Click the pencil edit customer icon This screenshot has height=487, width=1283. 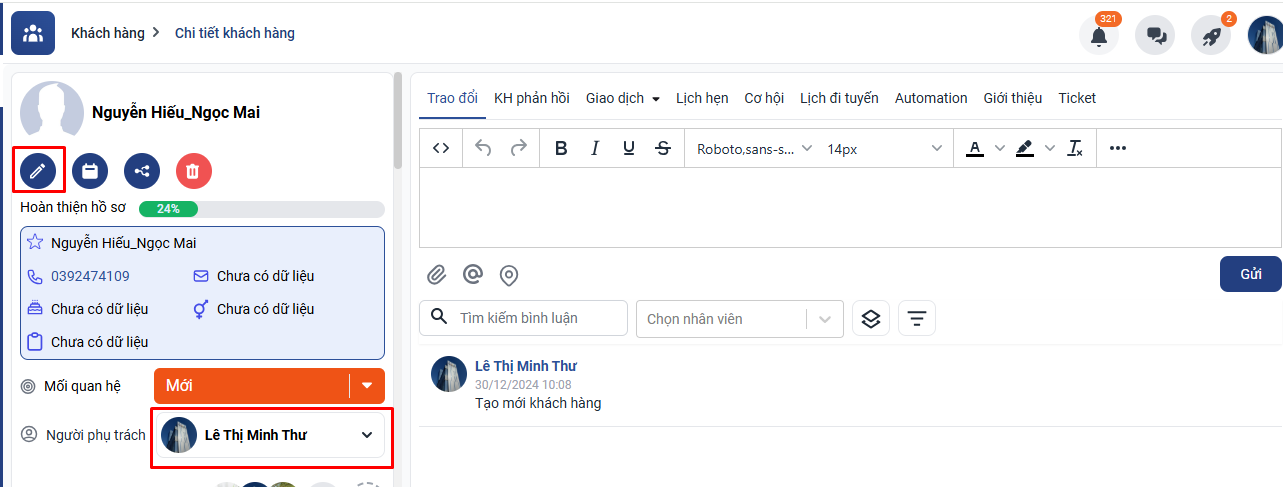click(x=38, y=171)
